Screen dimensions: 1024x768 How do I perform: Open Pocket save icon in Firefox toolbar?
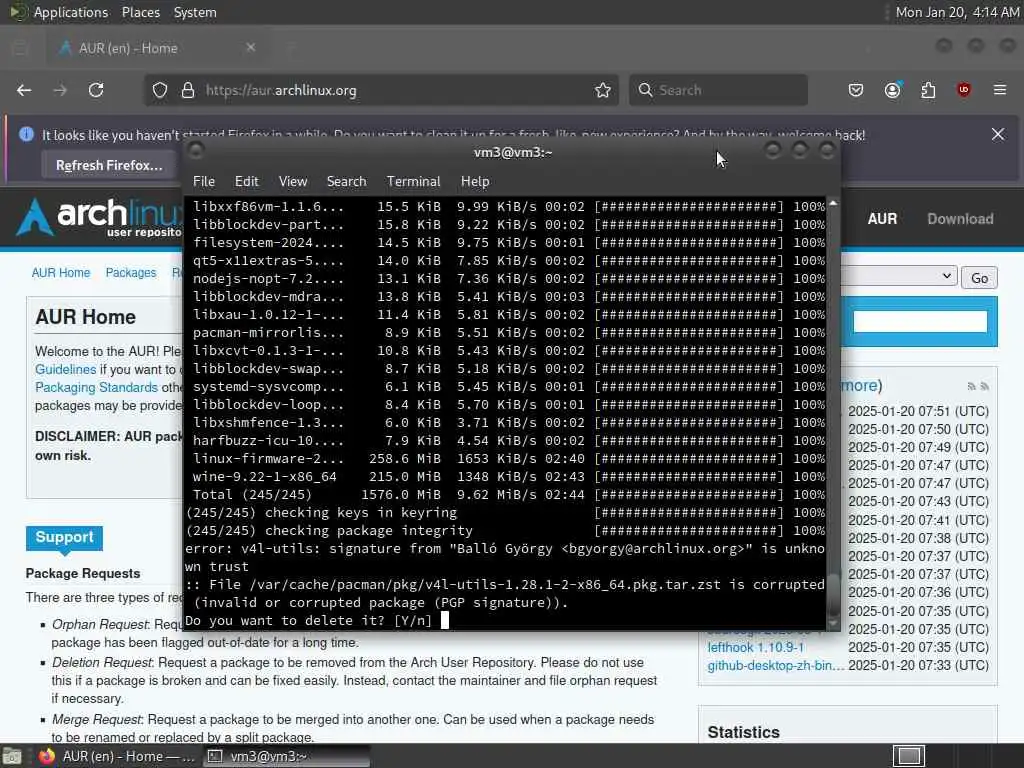[x=856, y=90]
